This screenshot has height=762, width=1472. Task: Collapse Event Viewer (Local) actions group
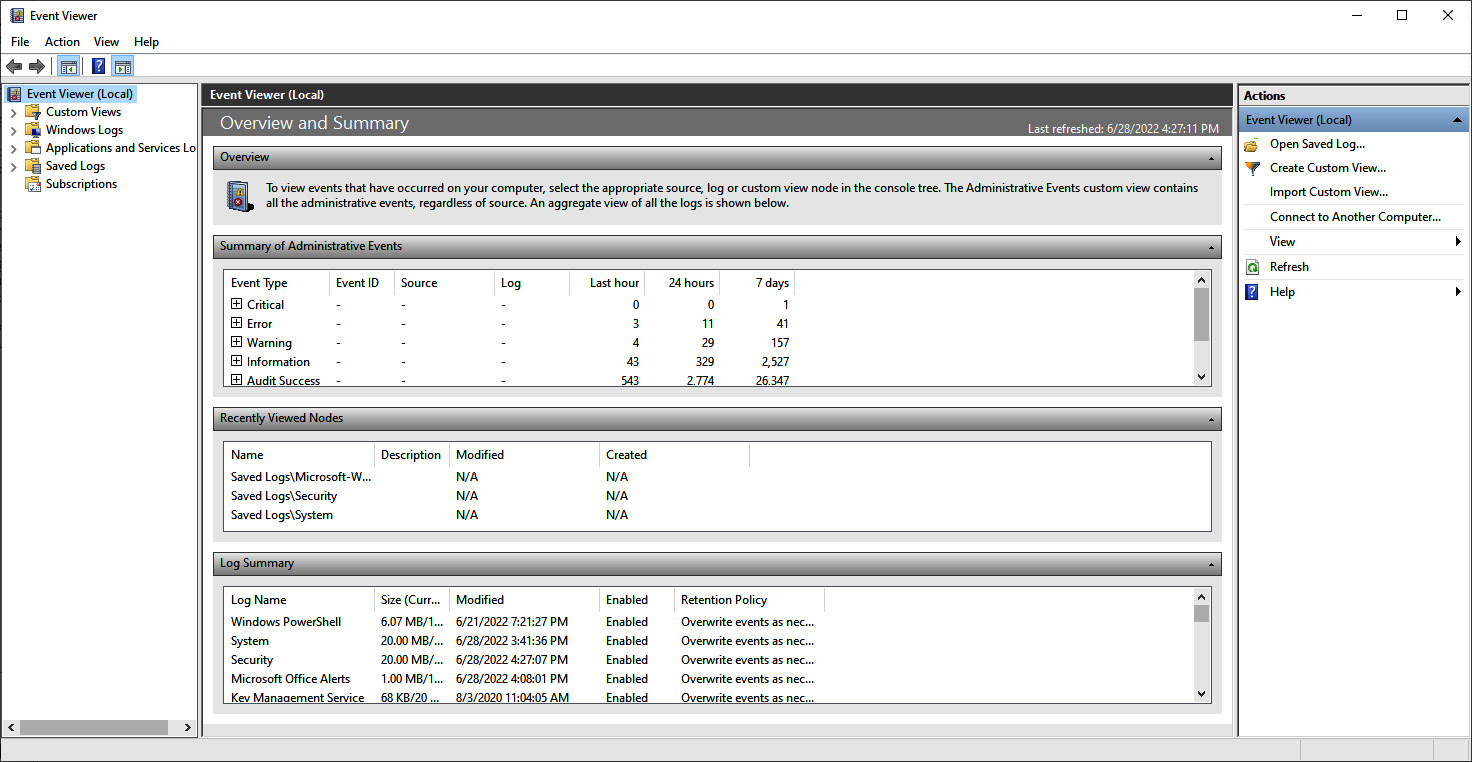(x=1458, y=120)
